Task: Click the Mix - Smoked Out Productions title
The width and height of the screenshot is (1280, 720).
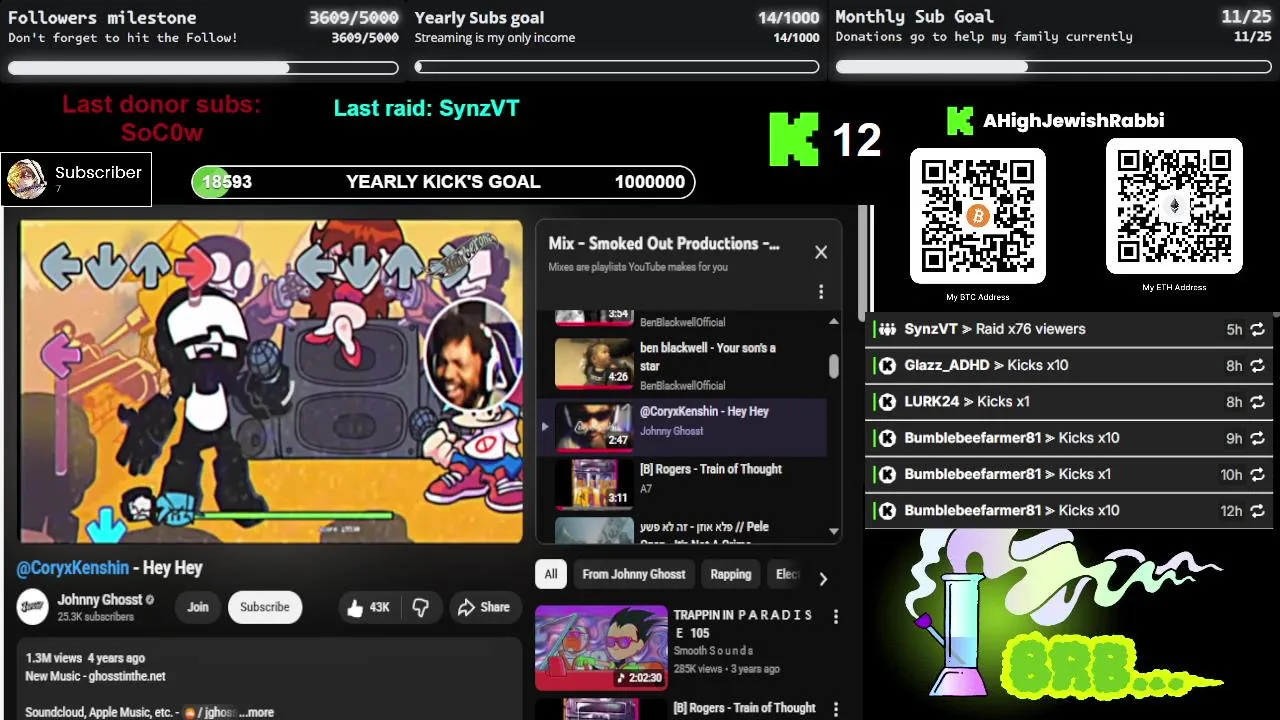Action: (664, 244)
